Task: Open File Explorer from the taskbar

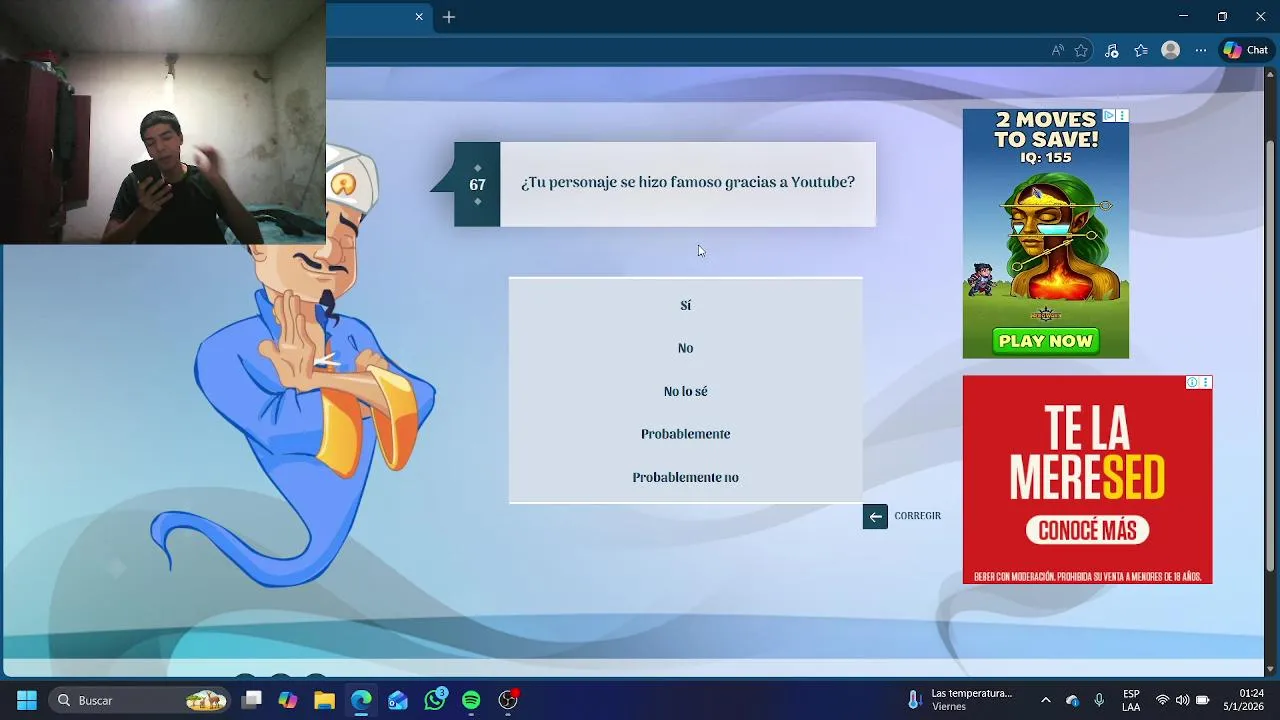Action: 324,700
